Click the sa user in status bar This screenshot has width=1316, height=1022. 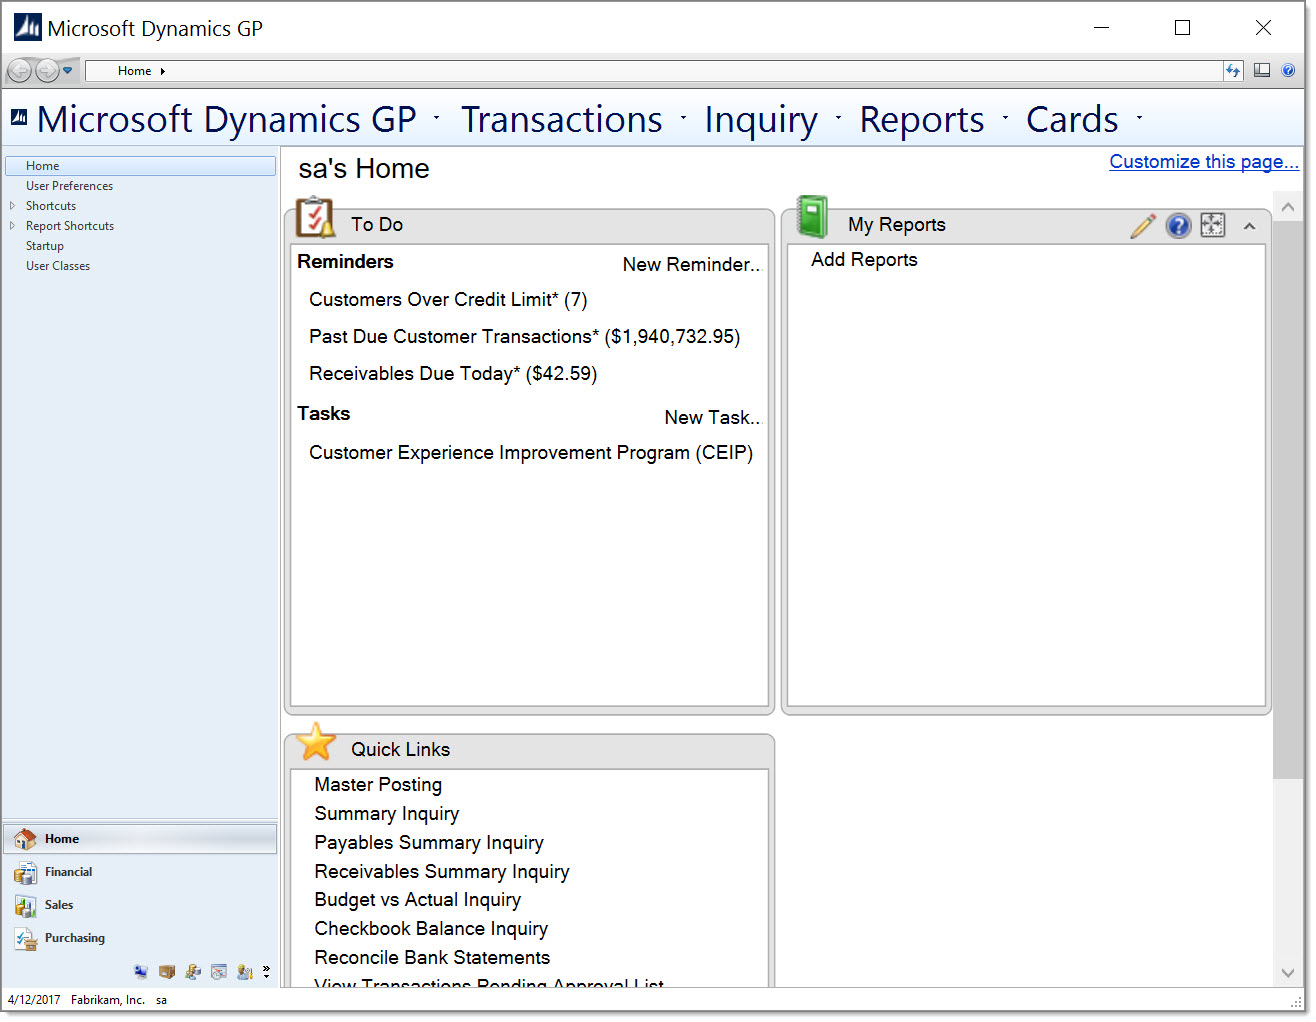[162, 1000]
